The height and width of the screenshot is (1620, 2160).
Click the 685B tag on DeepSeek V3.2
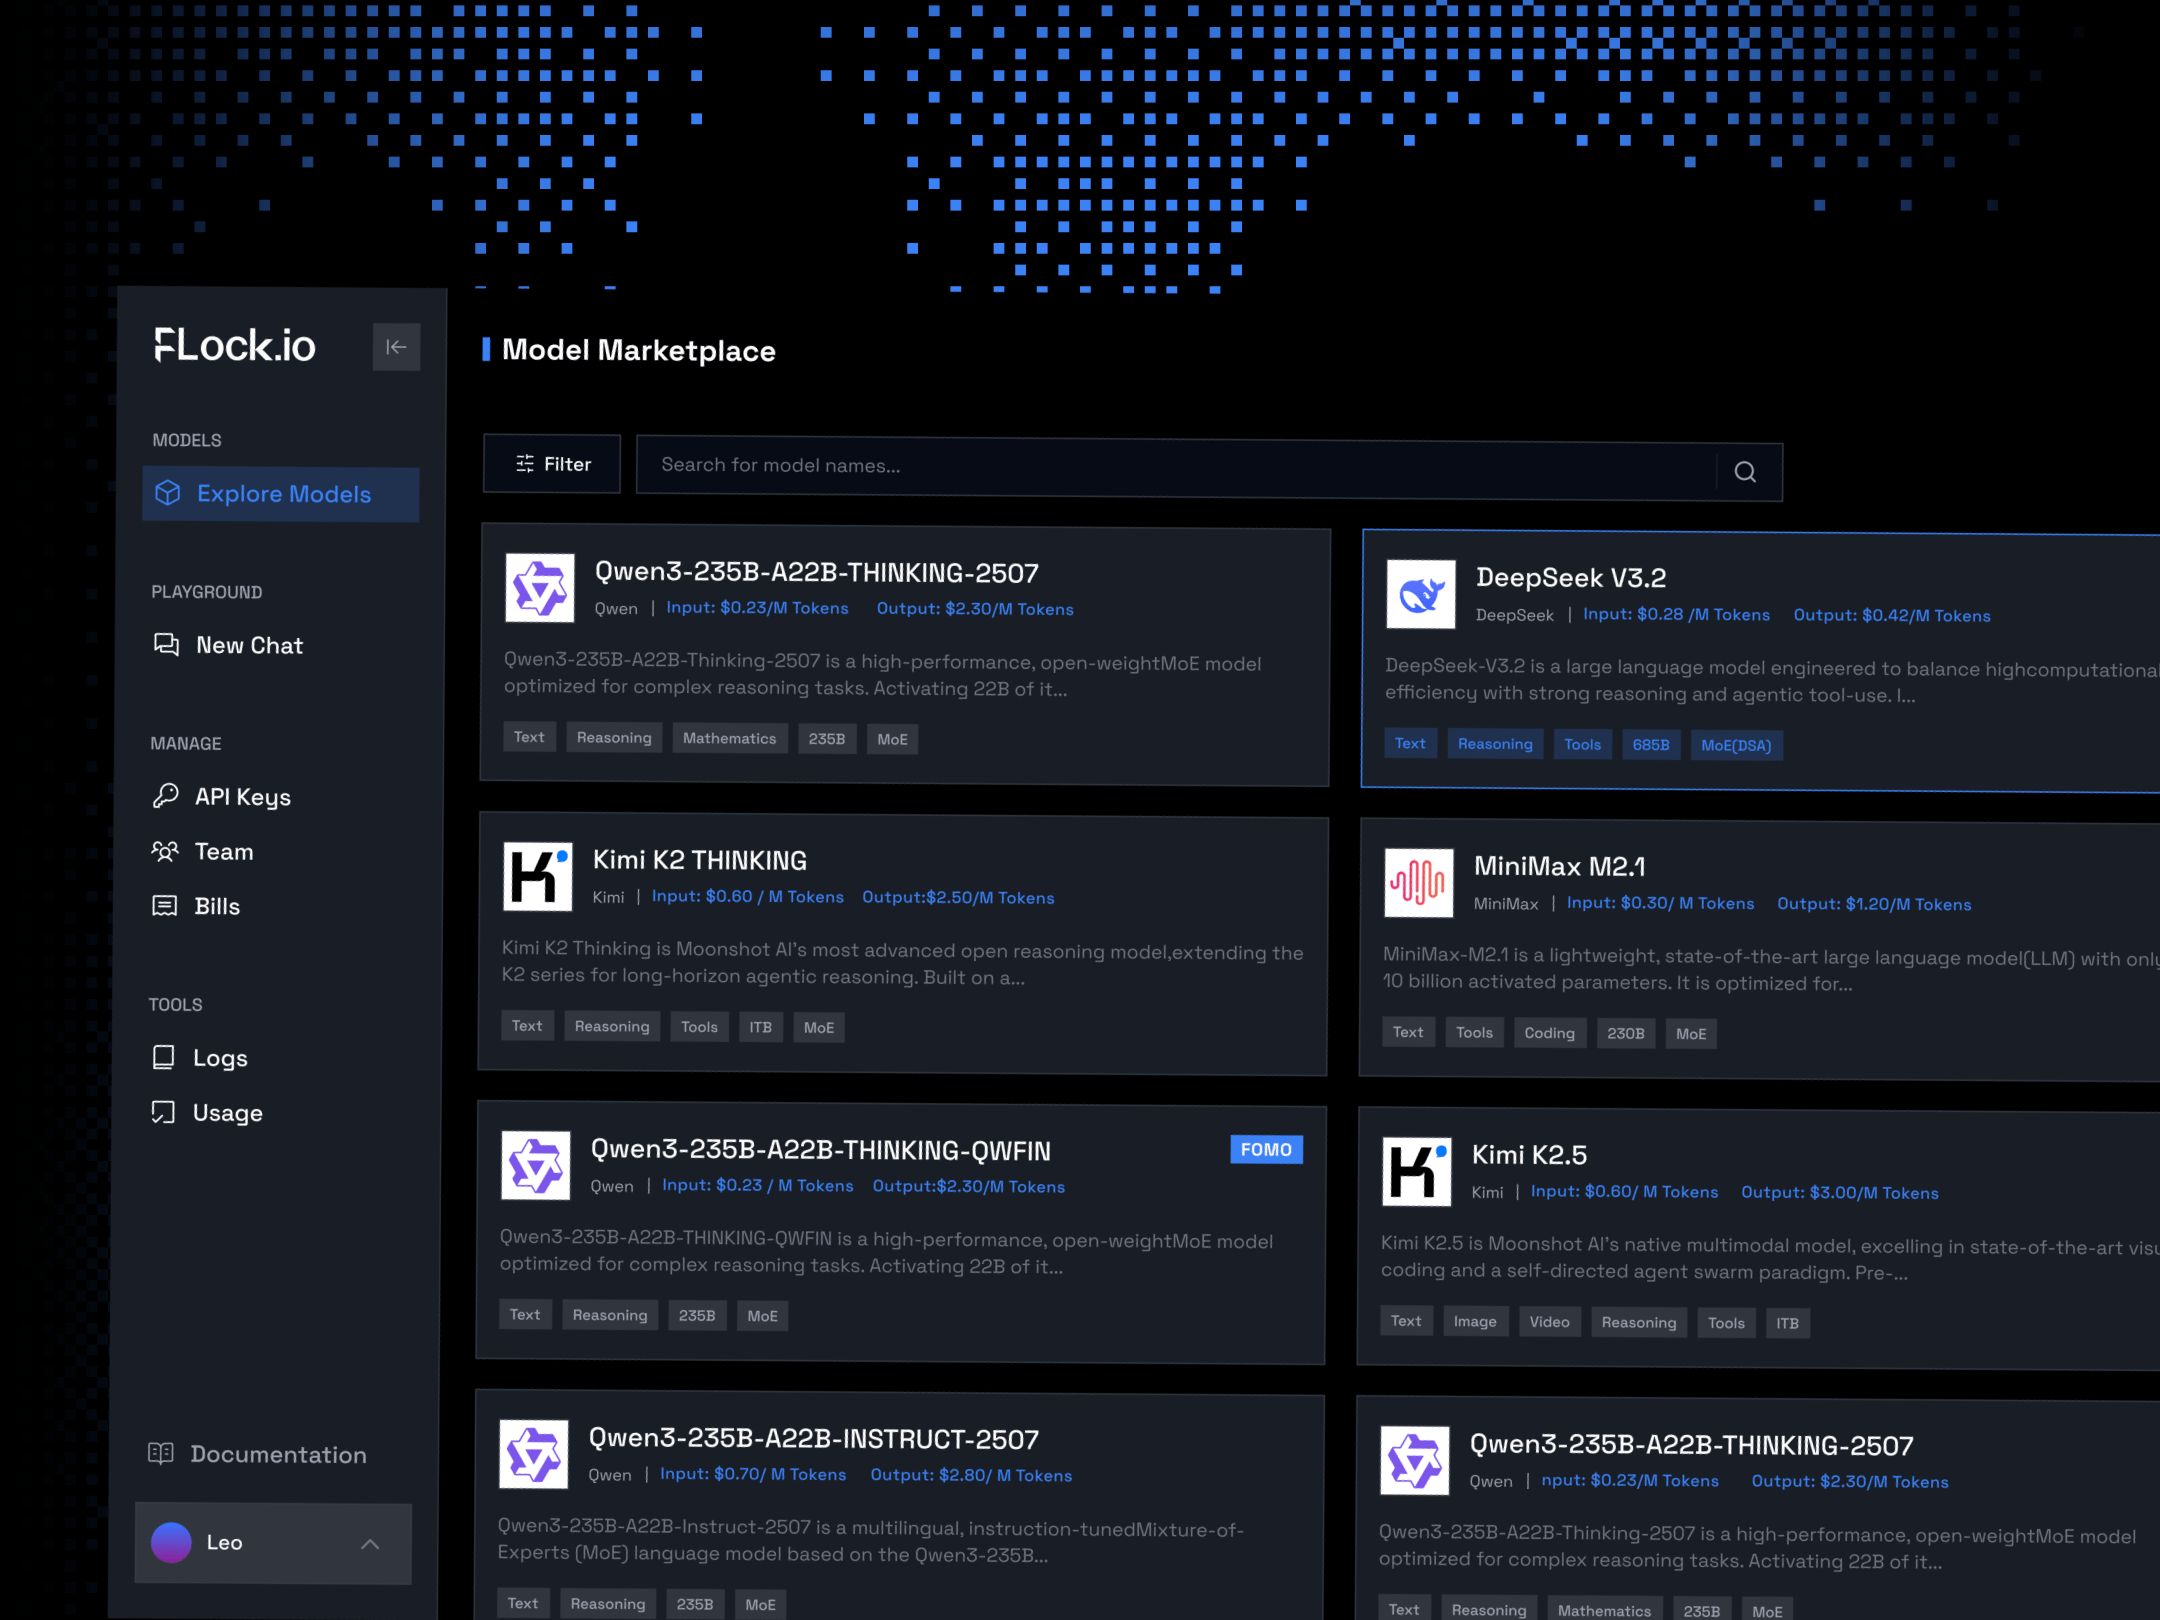coord(1651,745)
